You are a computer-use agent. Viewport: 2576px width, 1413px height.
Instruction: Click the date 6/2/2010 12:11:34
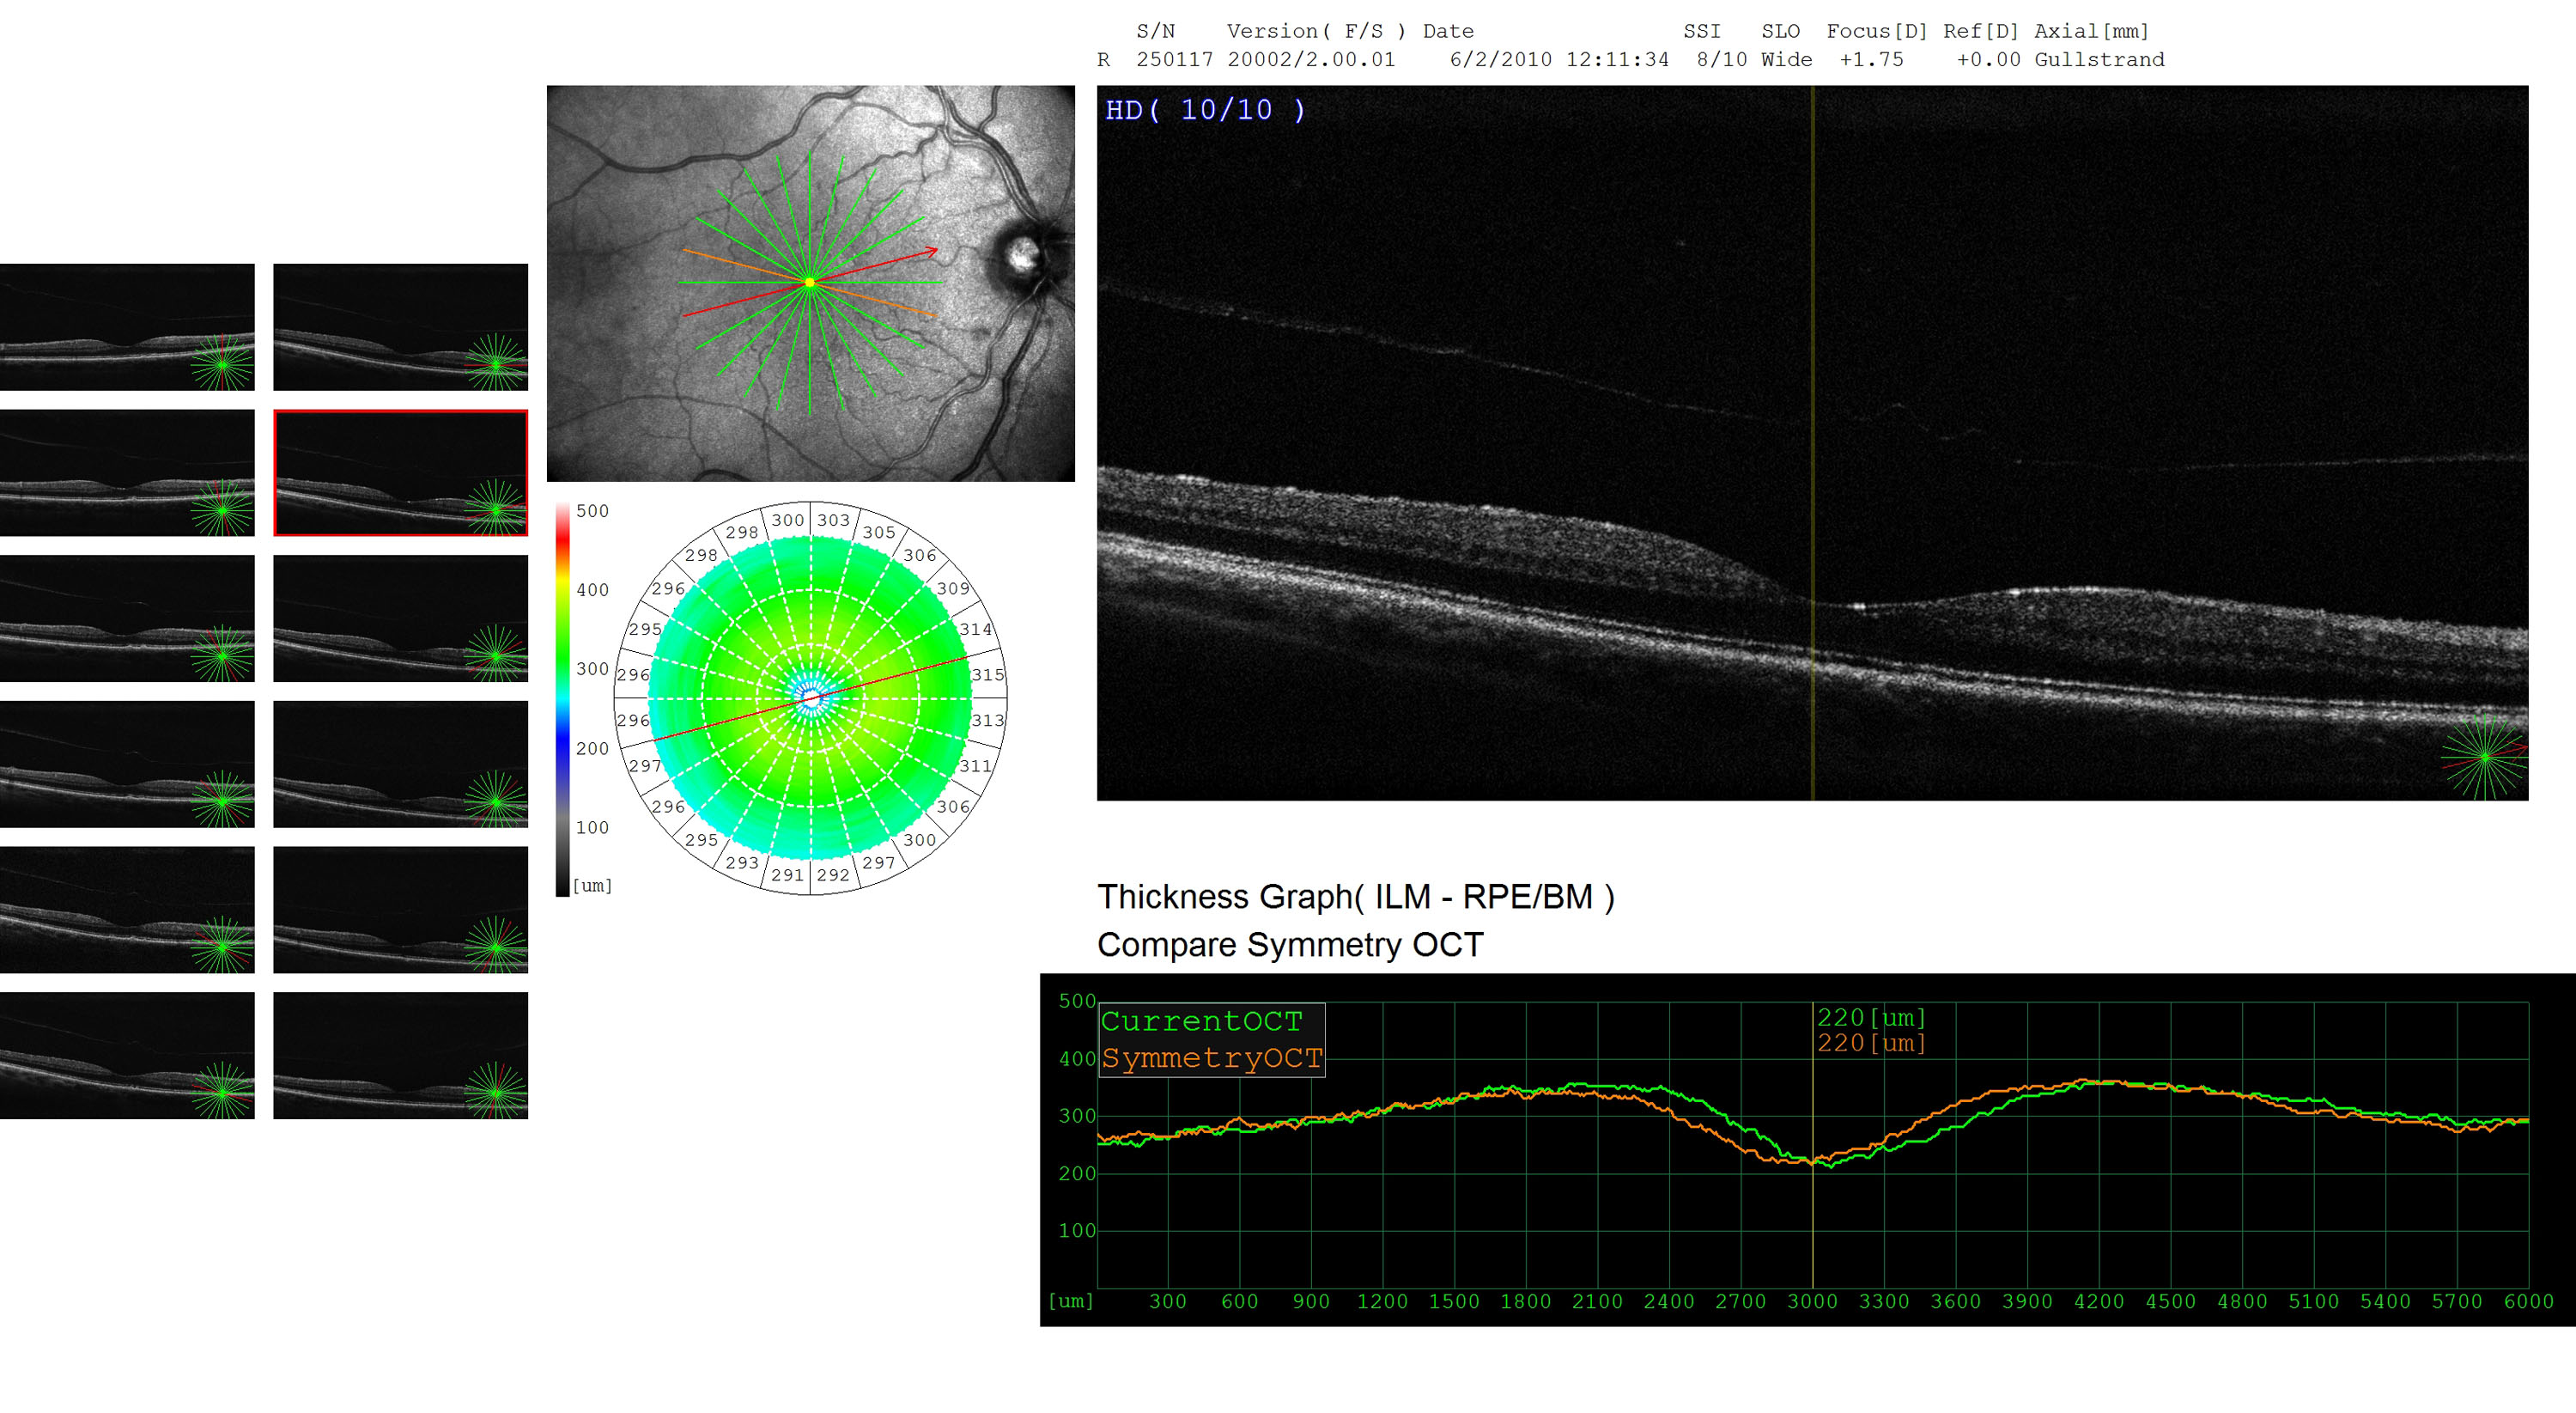pos(1559,60)
